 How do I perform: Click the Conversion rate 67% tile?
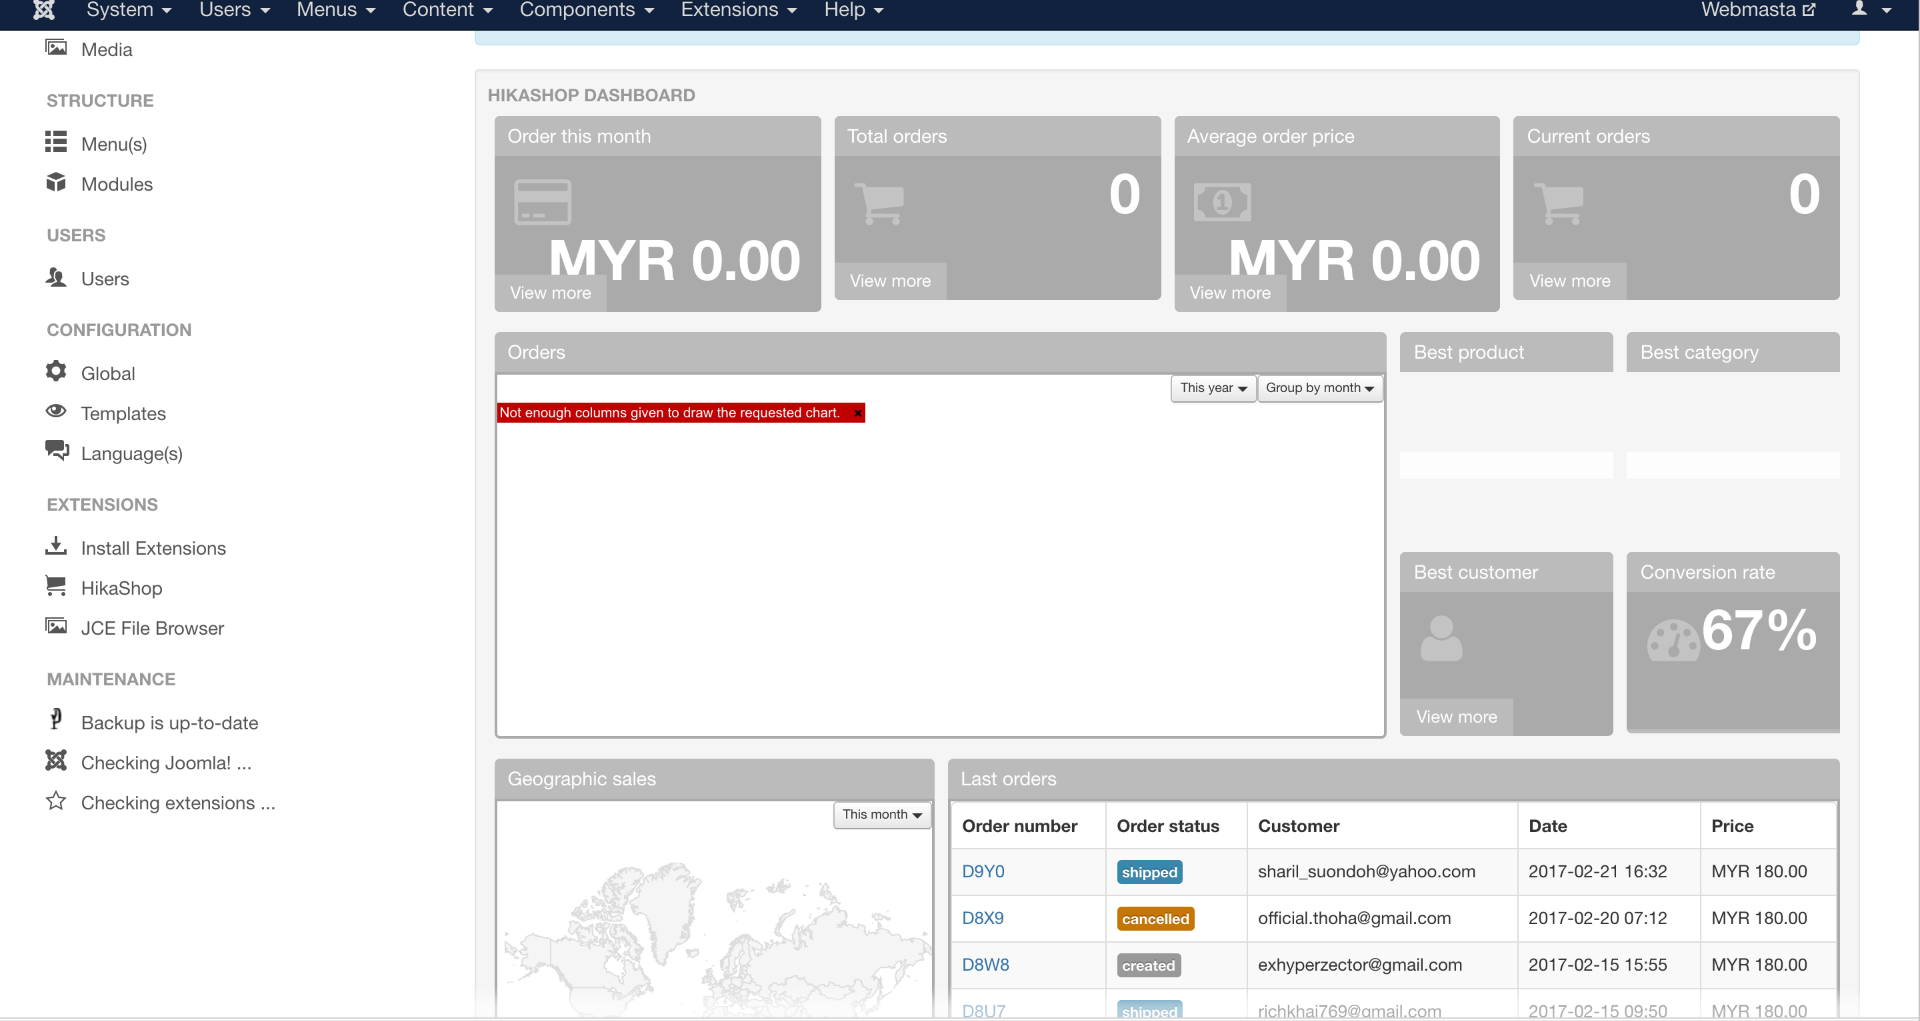tap(1732, 641)
